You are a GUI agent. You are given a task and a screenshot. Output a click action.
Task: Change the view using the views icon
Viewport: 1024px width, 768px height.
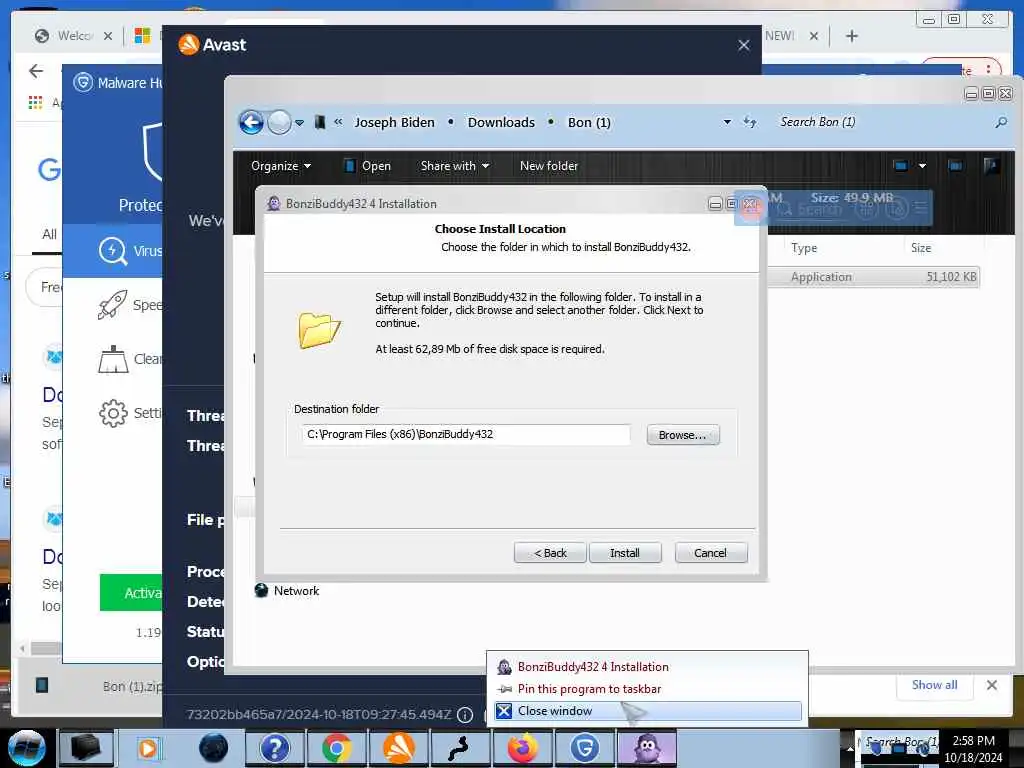point(901,166)
